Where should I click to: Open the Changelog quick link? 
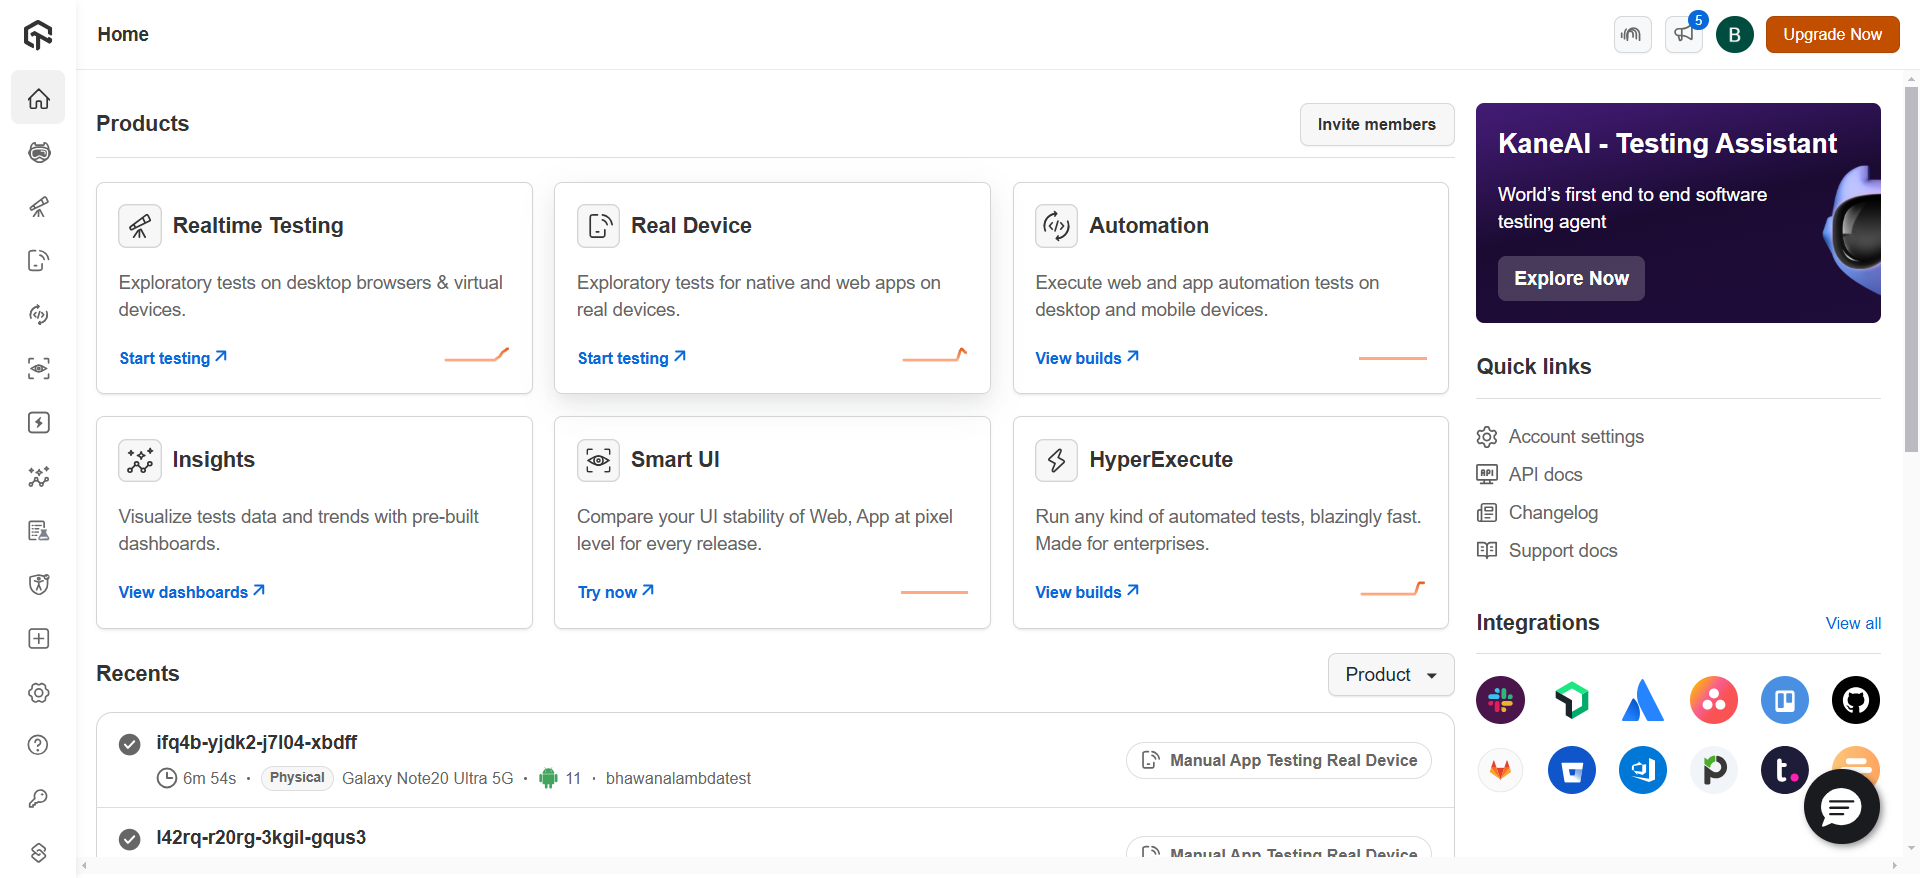[1552, 513]
